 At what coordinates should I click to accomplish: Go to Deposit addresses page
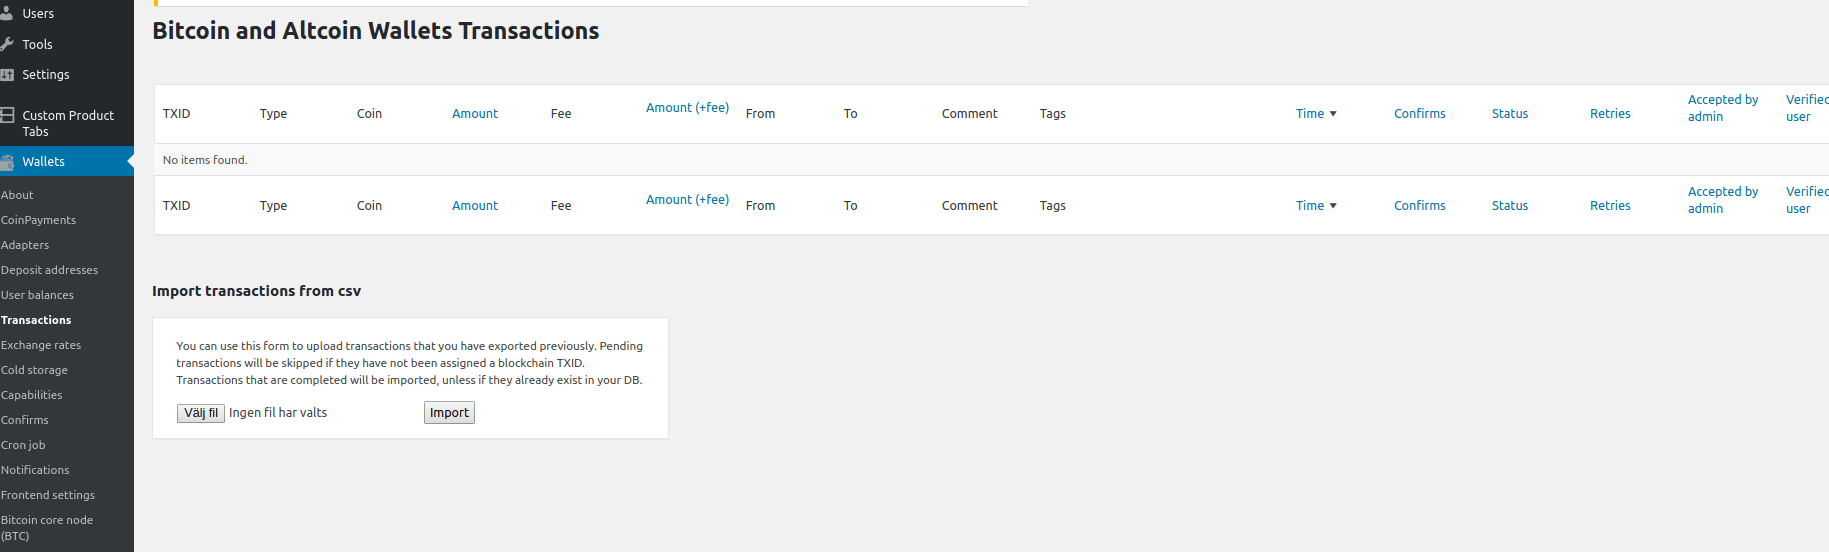click(49, 270)
